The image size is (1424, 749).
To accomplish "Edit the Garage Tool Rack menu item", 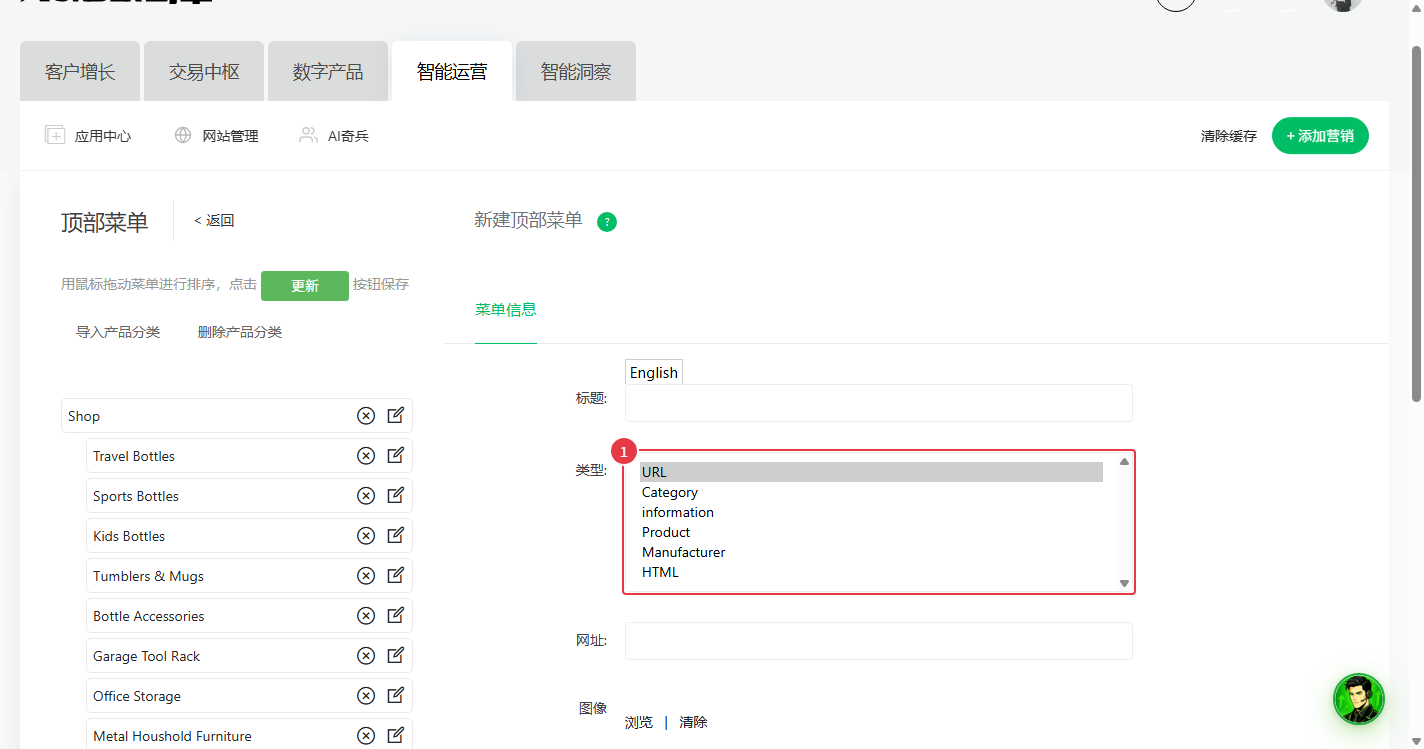I will click(396, 655).
